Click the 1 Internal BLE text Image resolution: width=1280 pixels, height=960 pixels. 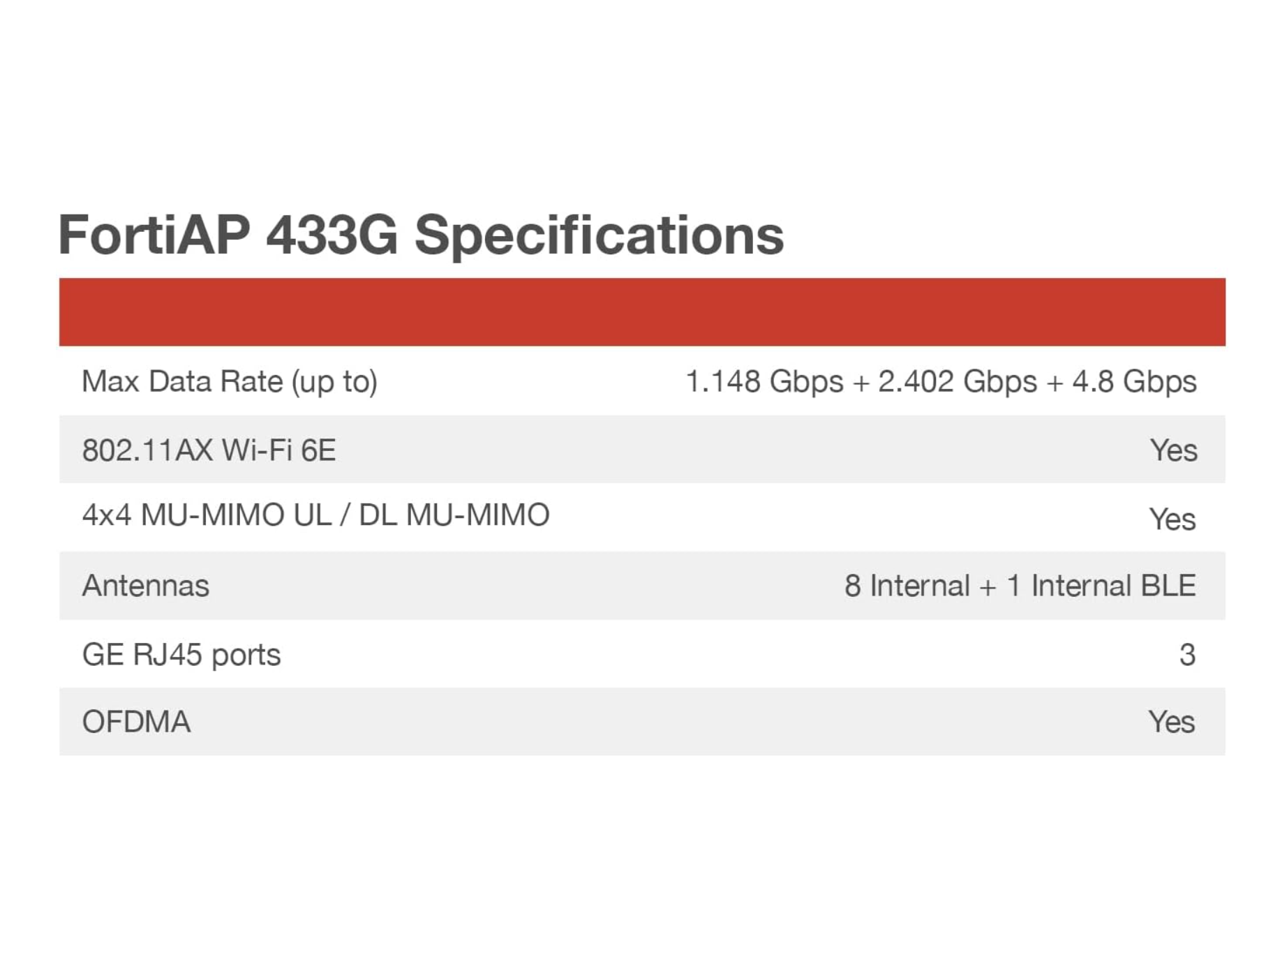[1101, 585]
